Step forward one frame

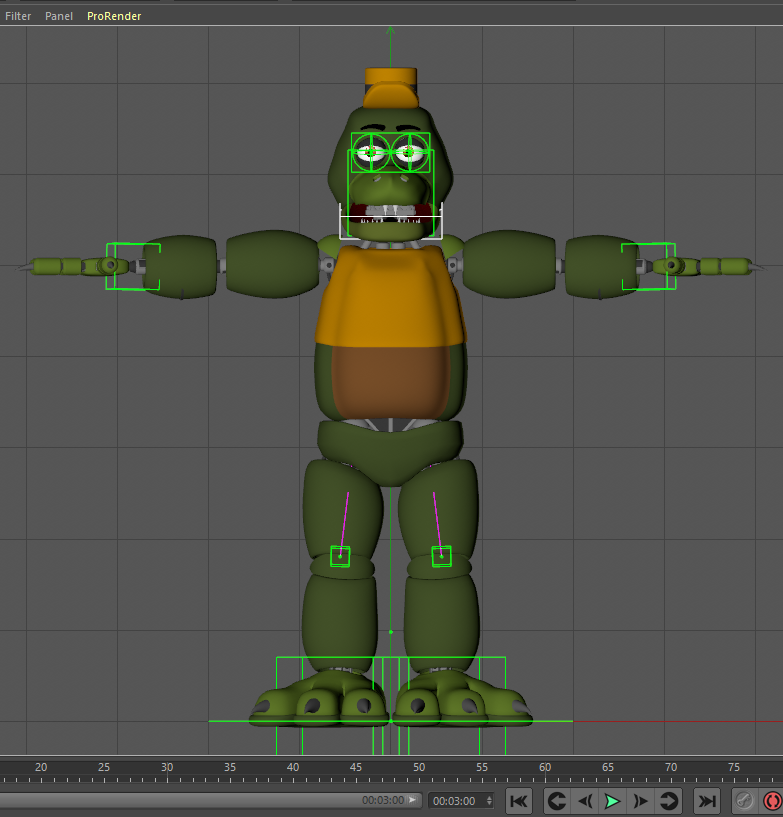coord(640,801)
